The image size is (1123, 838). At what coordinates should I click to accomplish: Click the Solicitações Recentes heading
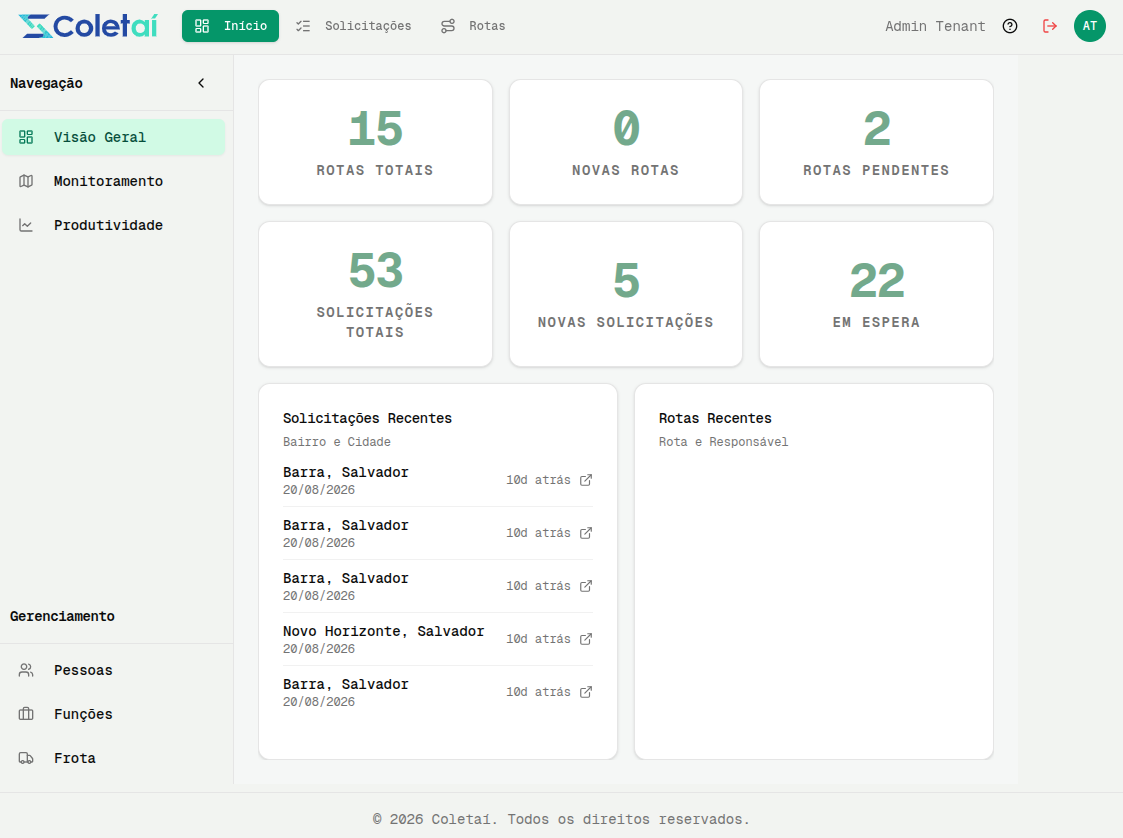(367, 418)
